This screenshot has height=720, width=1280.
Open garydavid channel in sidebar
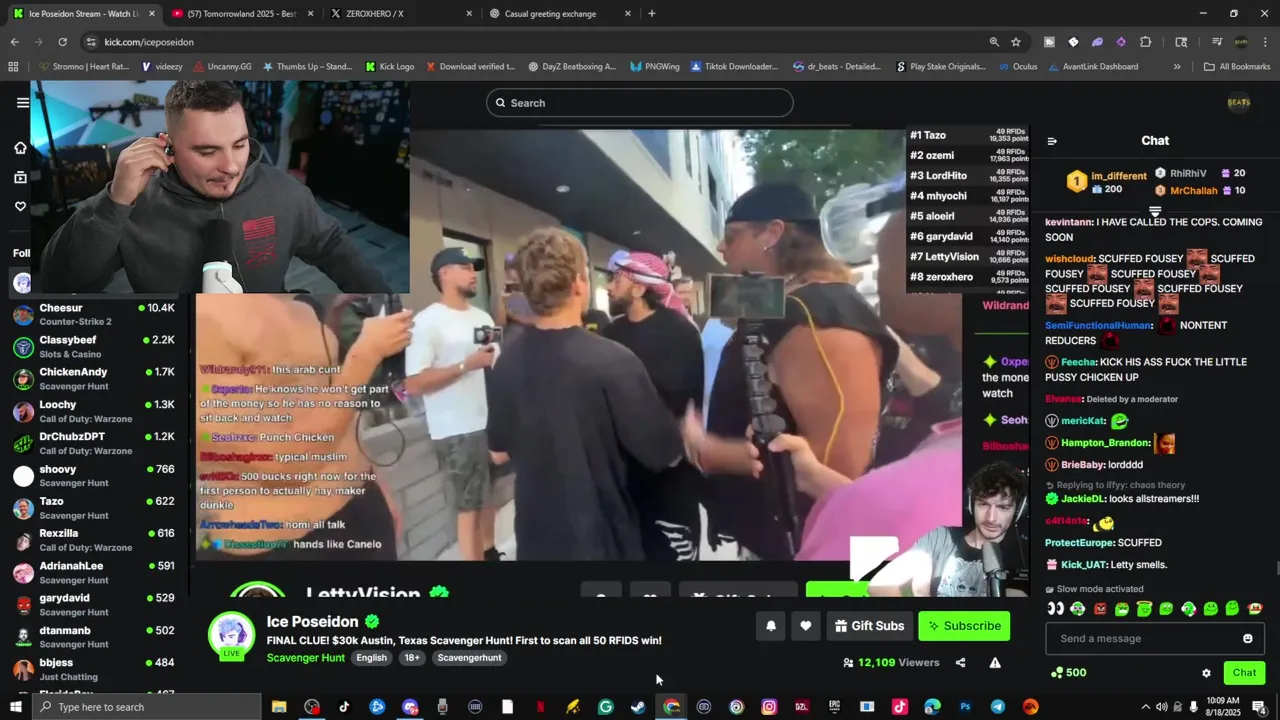point(94,604)
